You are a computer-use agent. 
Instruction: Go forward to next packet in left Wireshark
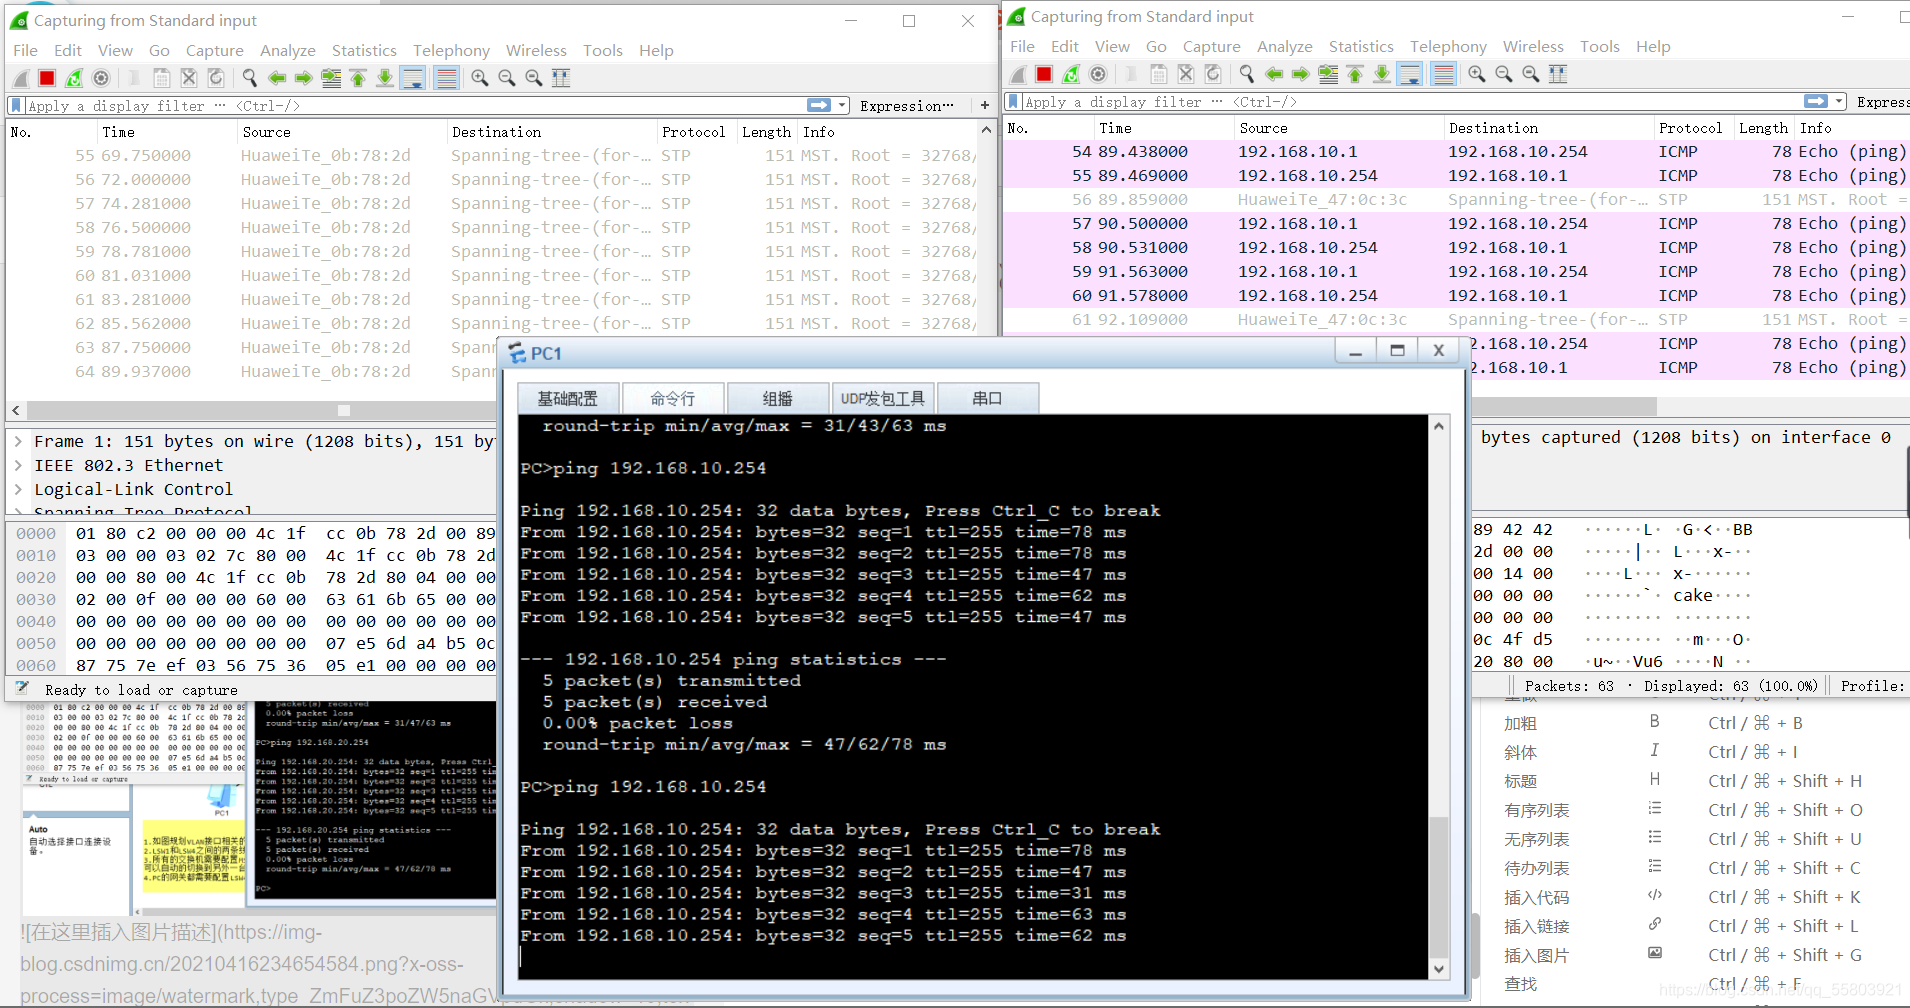304,78
